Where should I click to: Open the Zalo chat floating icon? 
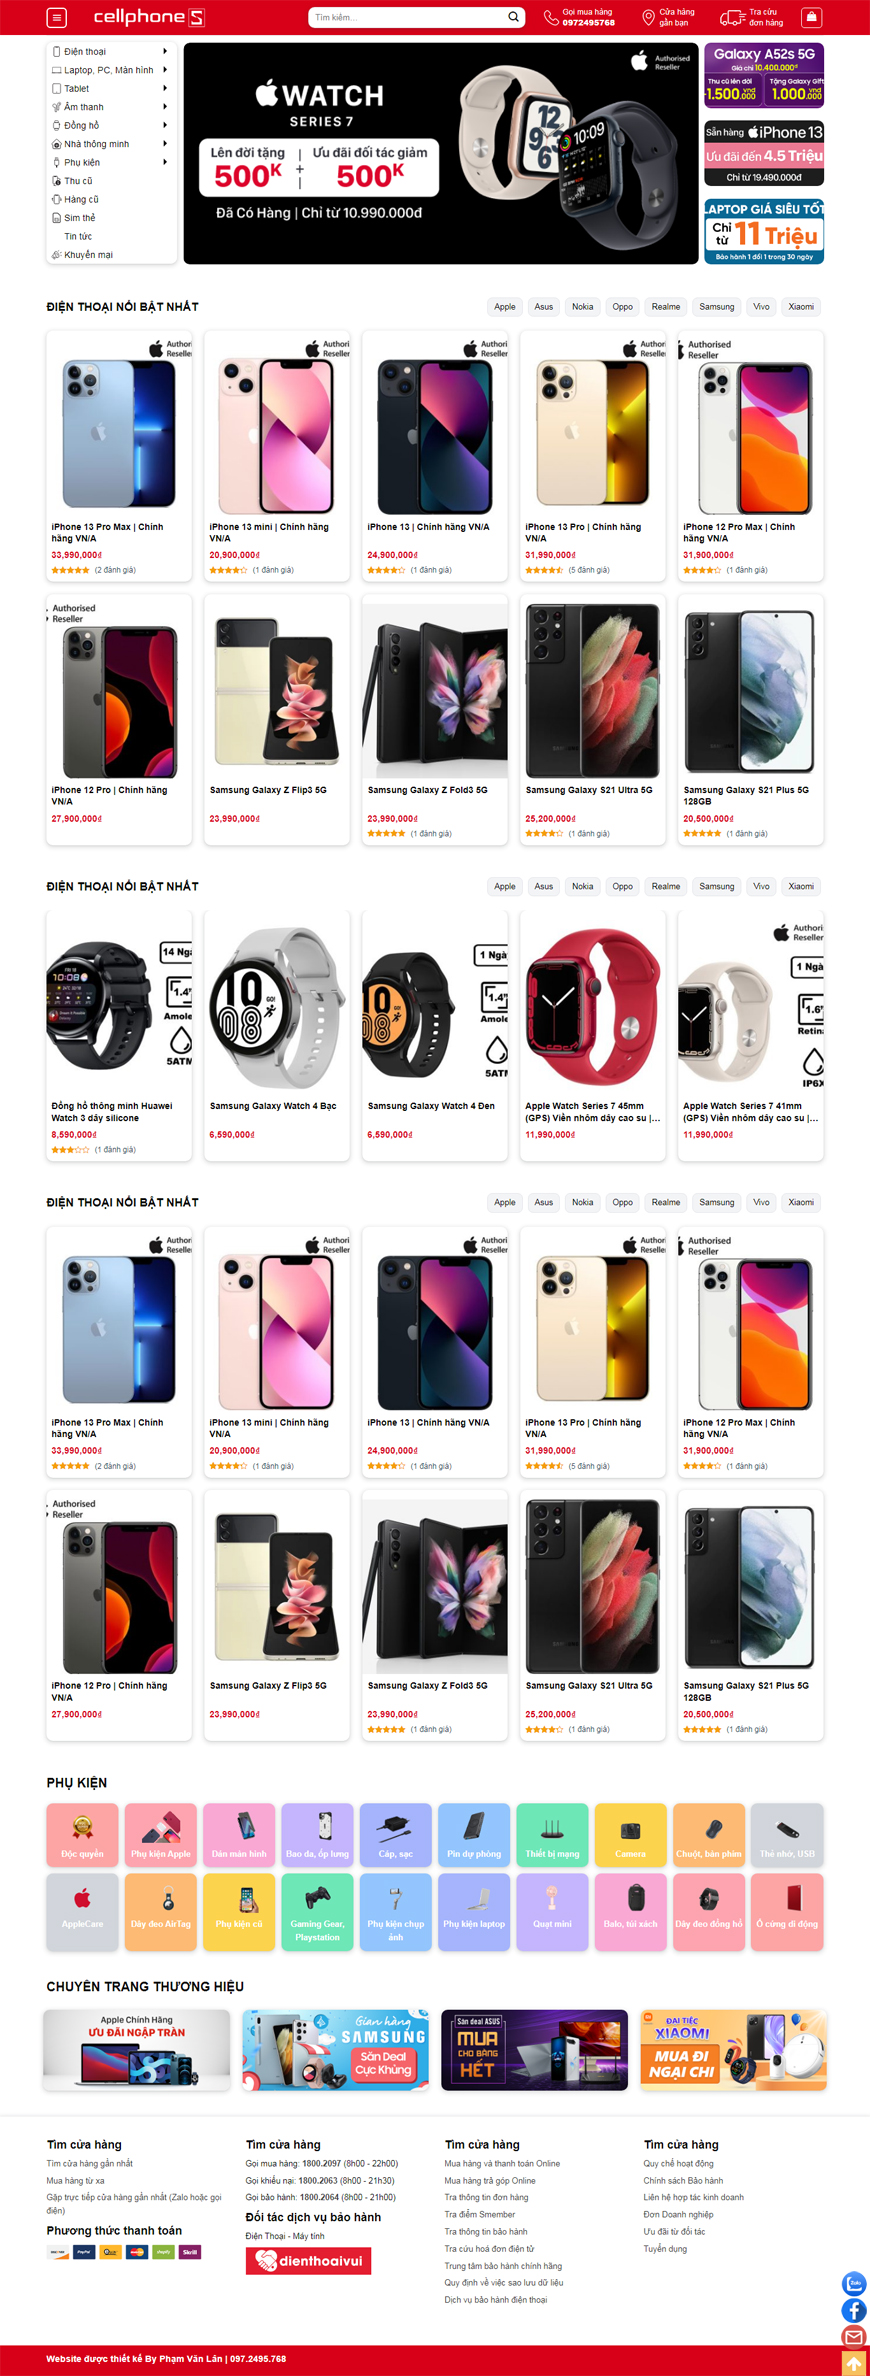pyautogui.click(x=854, y=2283)
